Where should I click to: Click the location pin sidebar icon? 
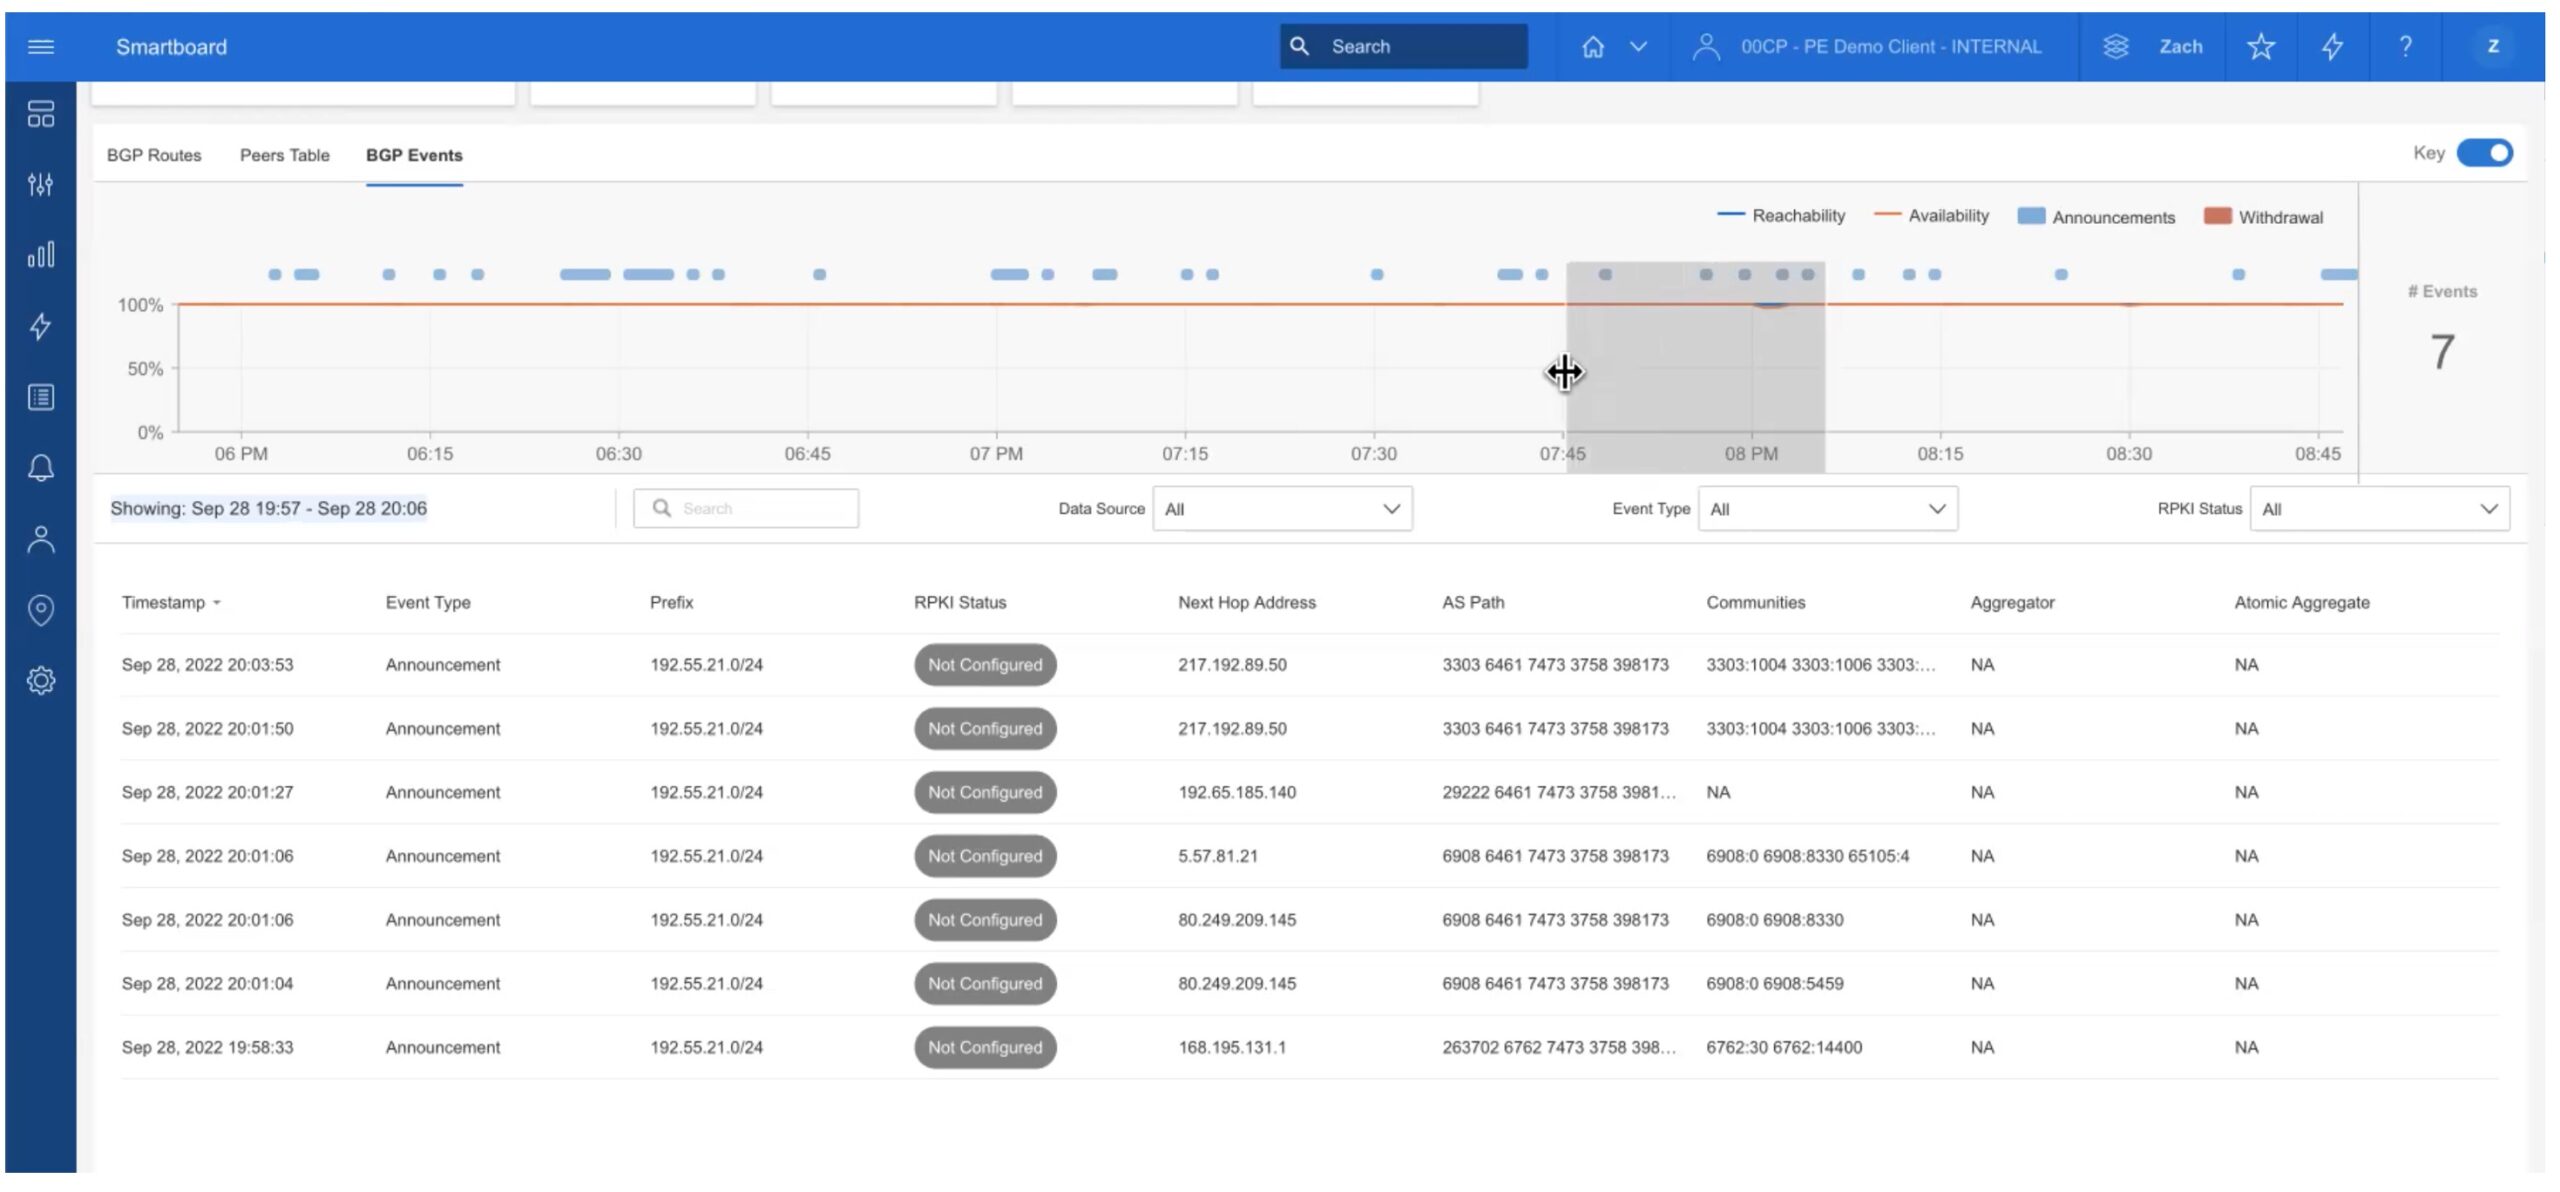(x=41, y=609)
